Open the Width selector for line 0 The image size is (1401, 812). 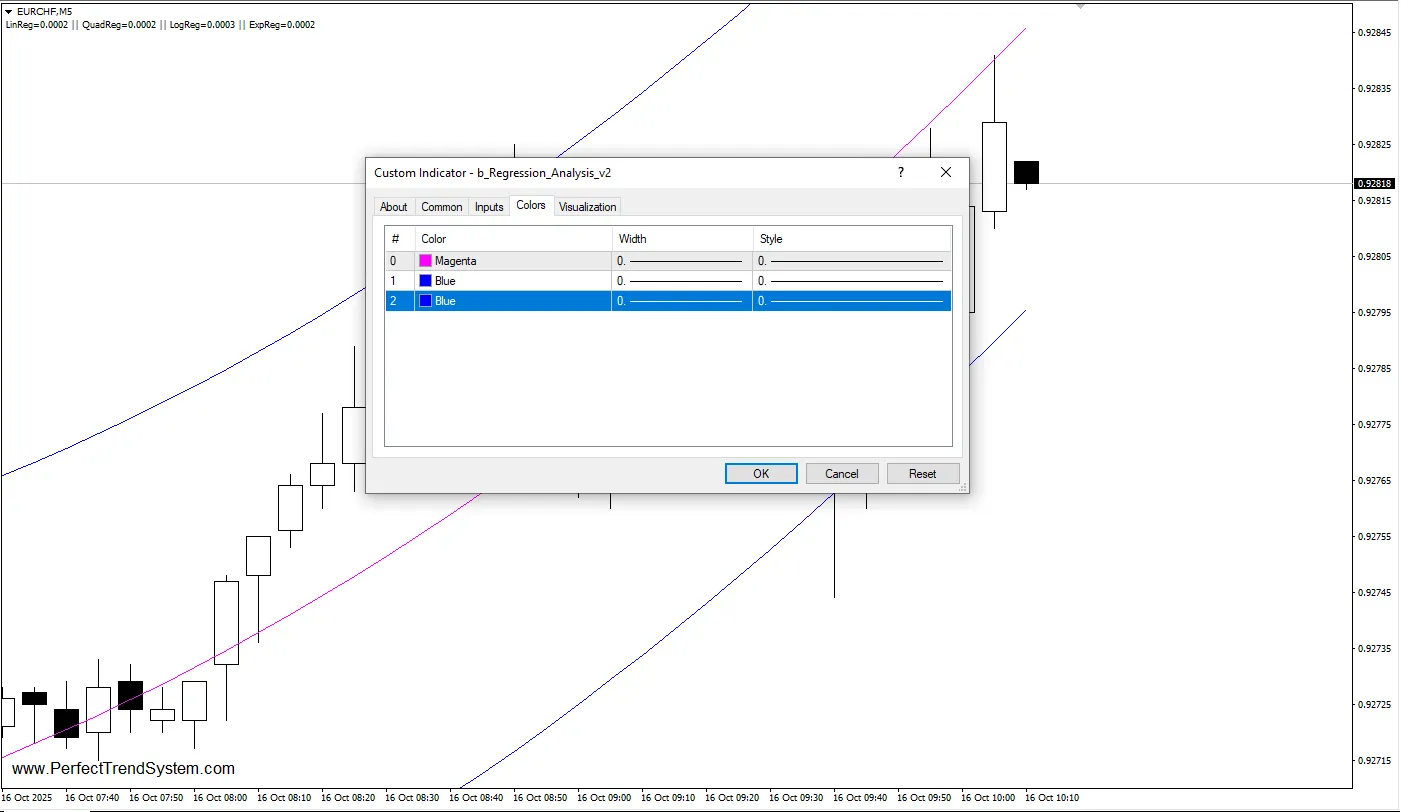pos(681,260)
